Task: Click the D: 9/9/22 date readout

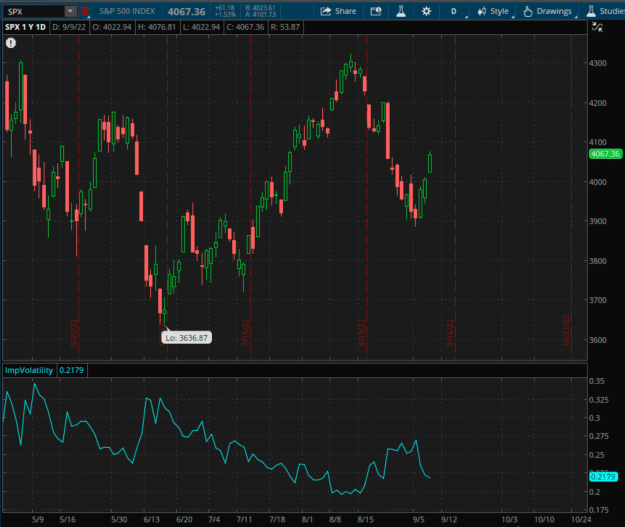Action: (x=69, y=27)
